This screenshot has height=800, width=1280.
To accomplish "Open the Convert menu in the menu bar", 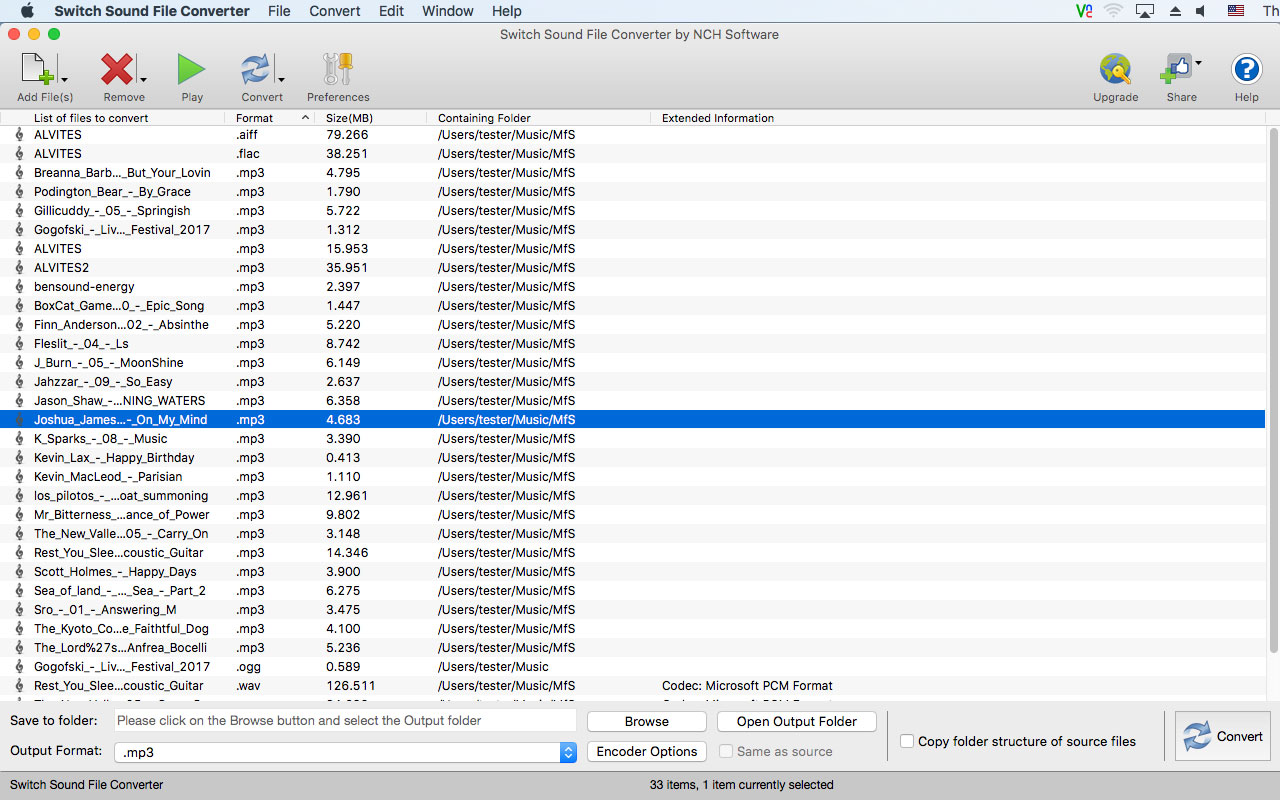I will click(x=335, y=11).
